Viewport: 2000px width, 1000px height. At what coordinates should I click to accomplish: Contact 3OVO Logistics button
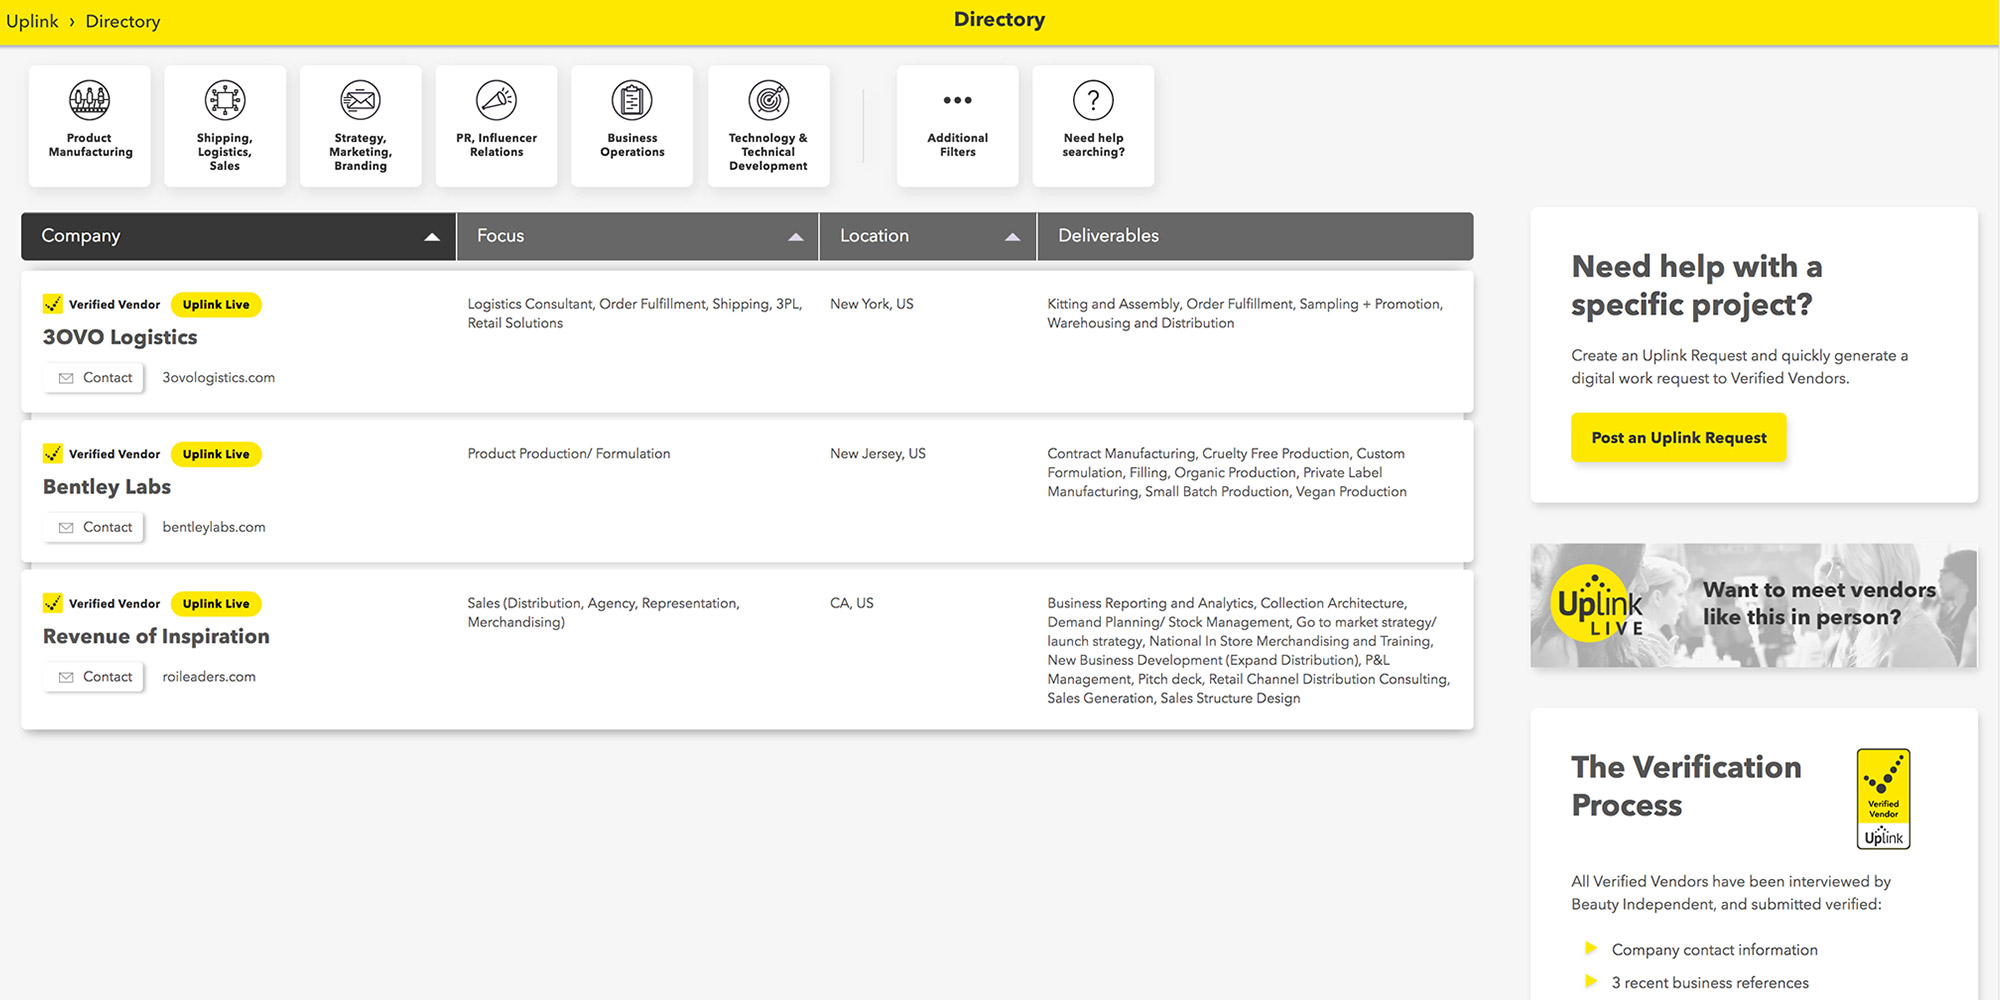pos(94,378)
